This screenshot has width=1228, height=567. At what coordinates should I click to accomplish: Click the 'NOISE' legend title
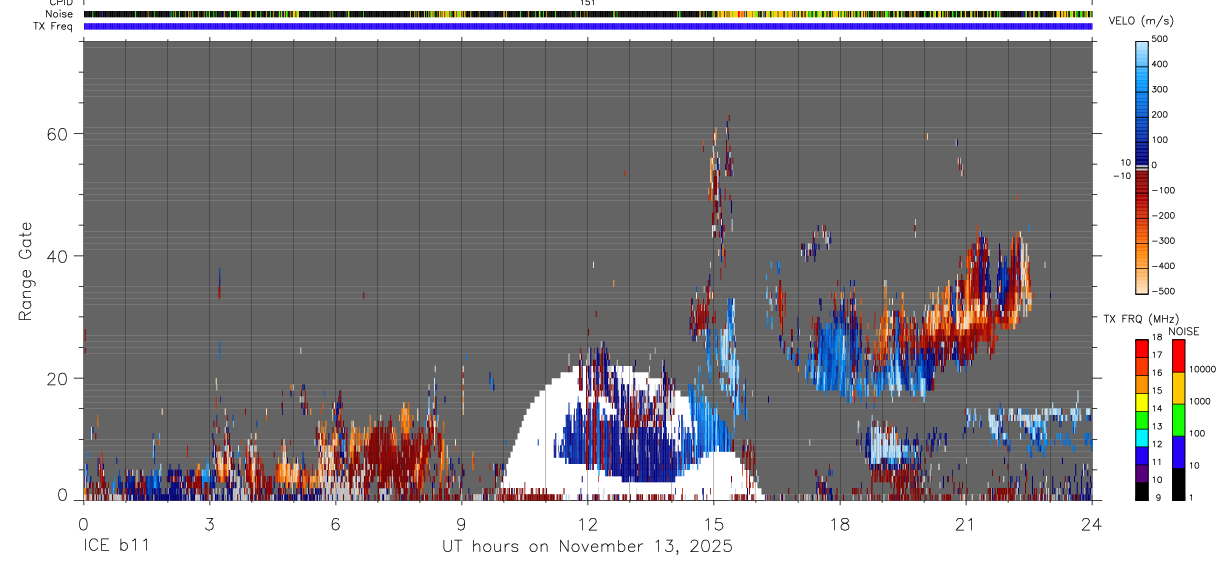(1186, 331)
